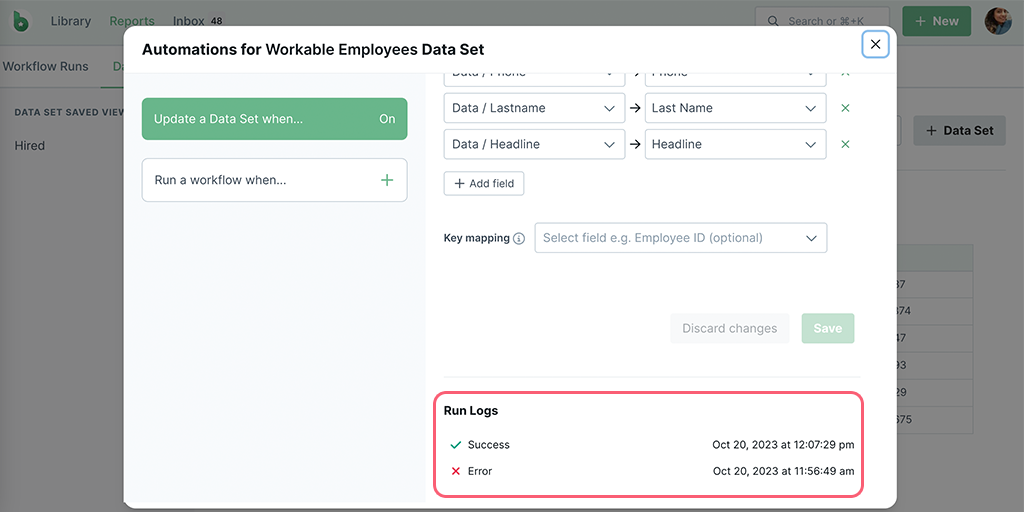
Task: Click the Run Logs heading
Action: pos(471,411)
